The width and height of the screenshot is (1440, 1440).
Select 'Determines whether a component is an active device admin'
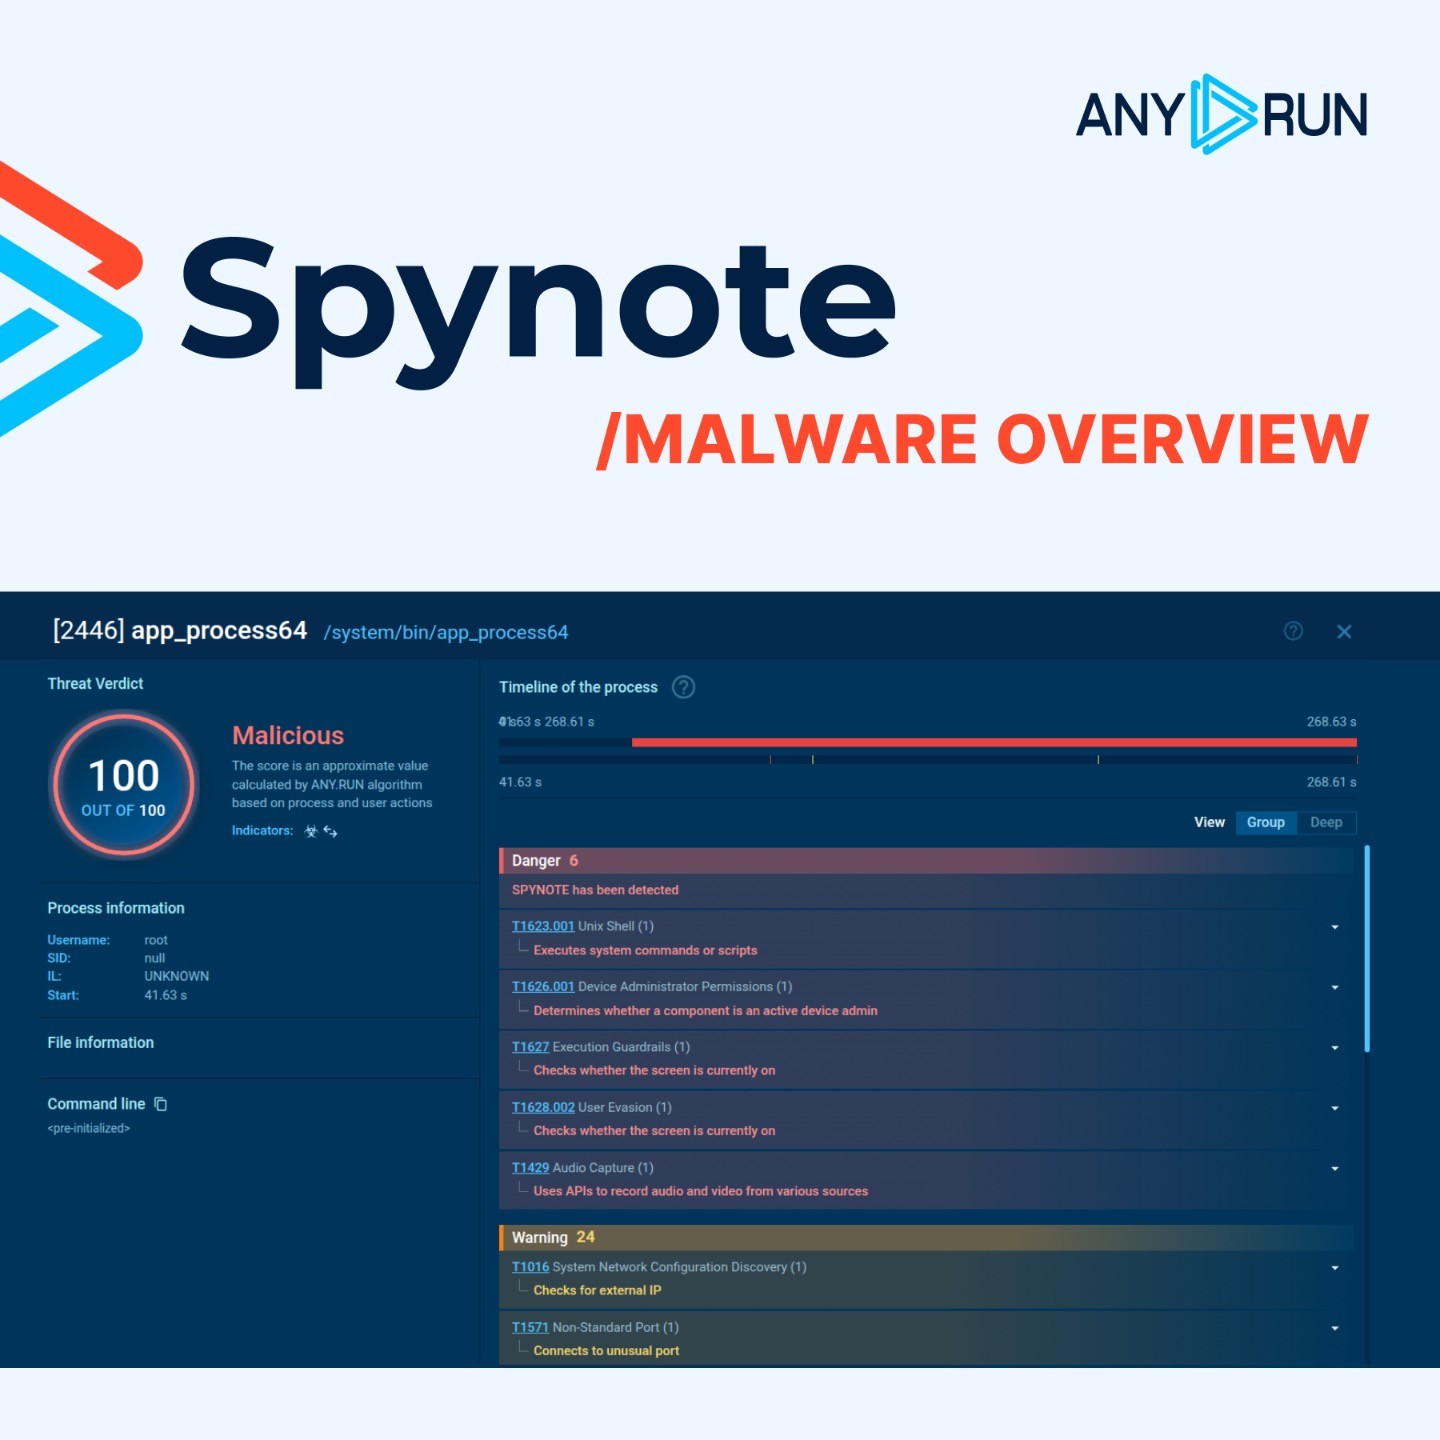(x=705, y=1011)
